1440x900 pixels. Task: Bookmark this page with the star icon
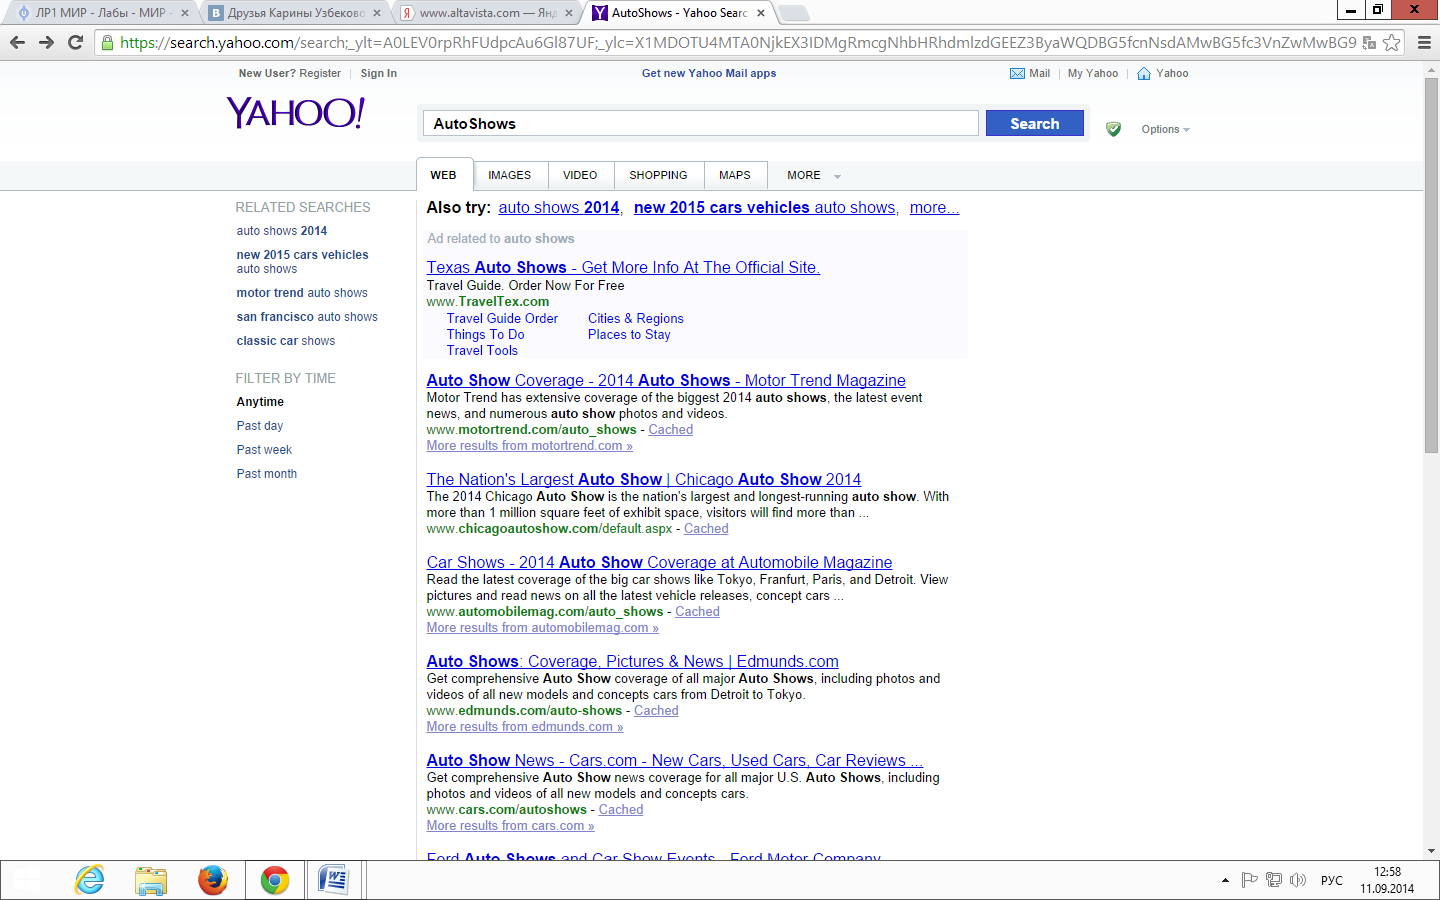point(1391,42)
